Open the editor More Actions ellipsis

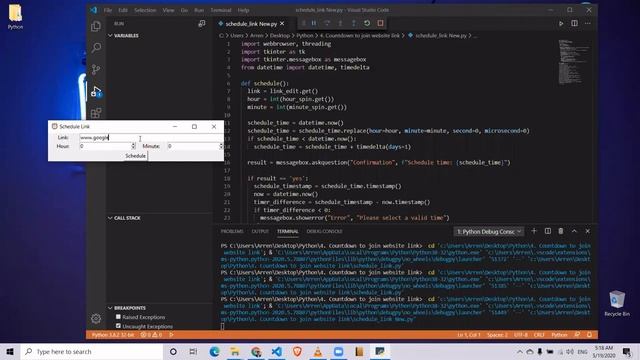coord(588,23)
